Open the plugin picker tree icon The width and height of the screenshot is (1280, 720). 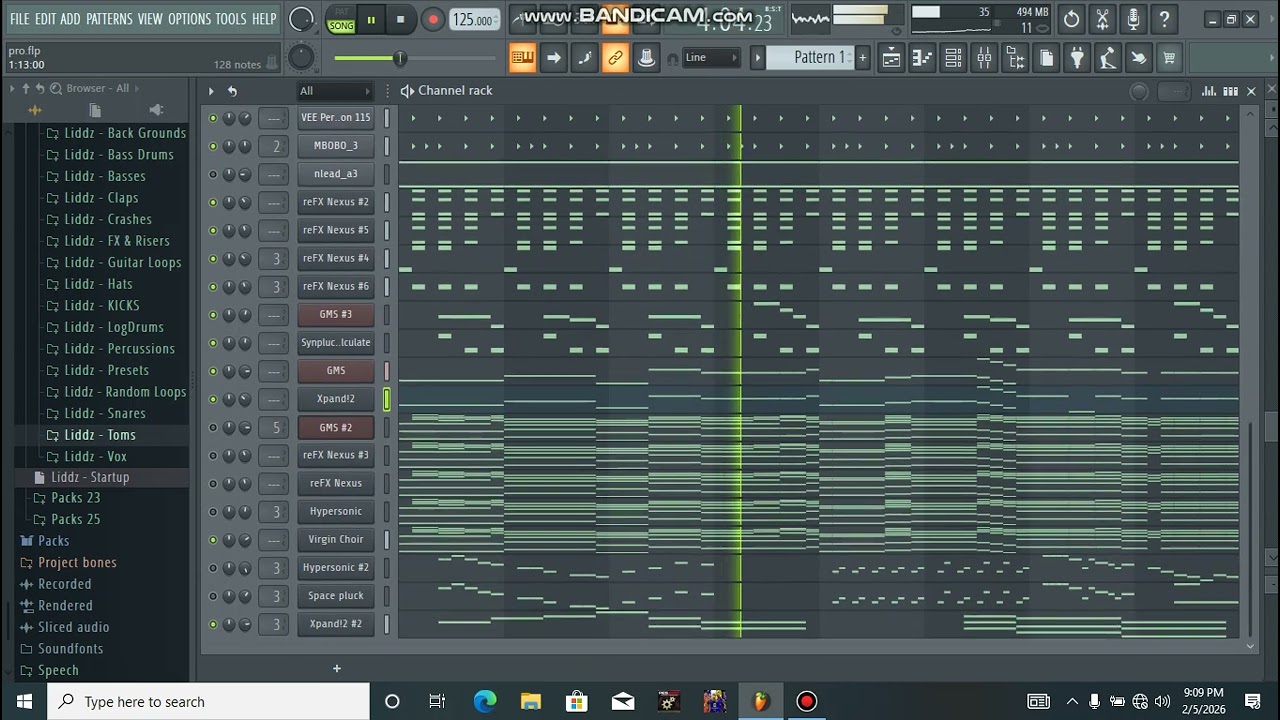[x=1015, y=58]
